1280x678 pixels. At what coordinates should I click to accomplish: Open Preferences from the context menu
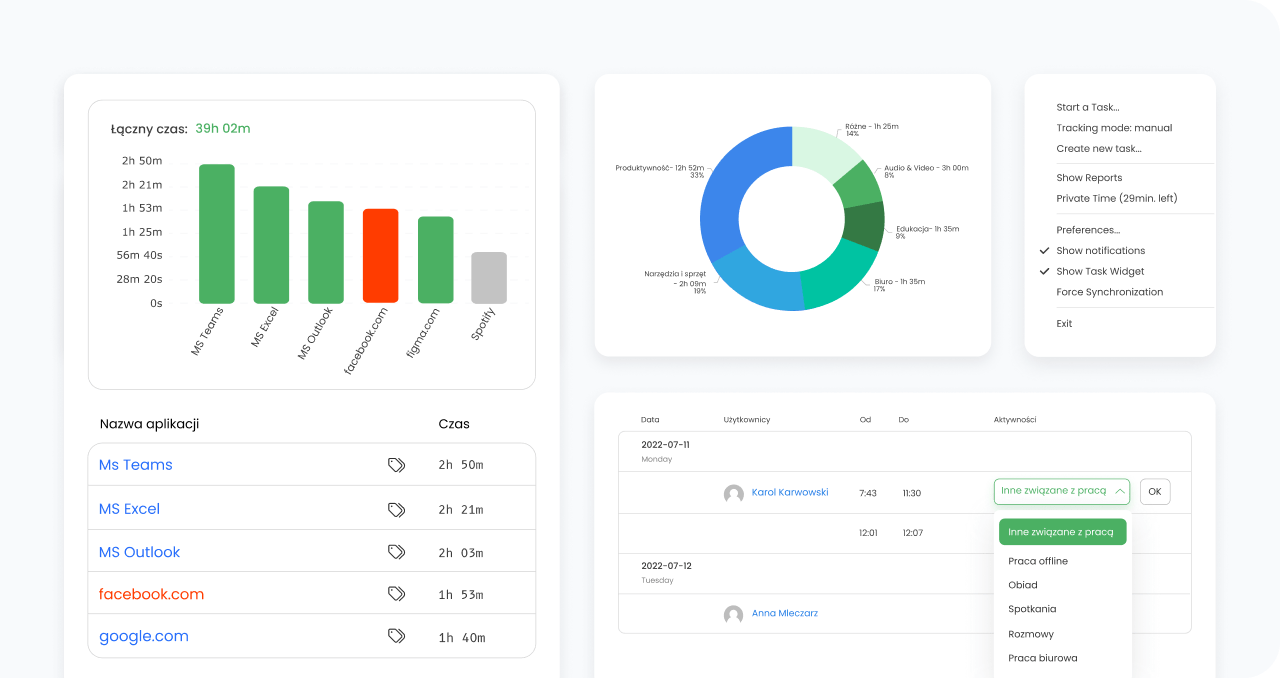[1088, 230]
